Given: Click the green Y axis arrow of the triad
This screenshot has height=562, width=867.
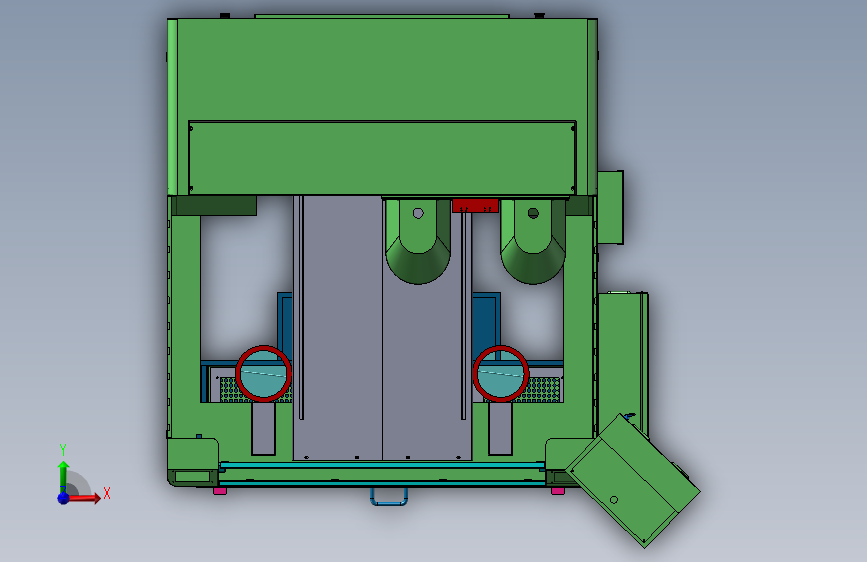Looking at the screenshot, I should coord(63,476).
